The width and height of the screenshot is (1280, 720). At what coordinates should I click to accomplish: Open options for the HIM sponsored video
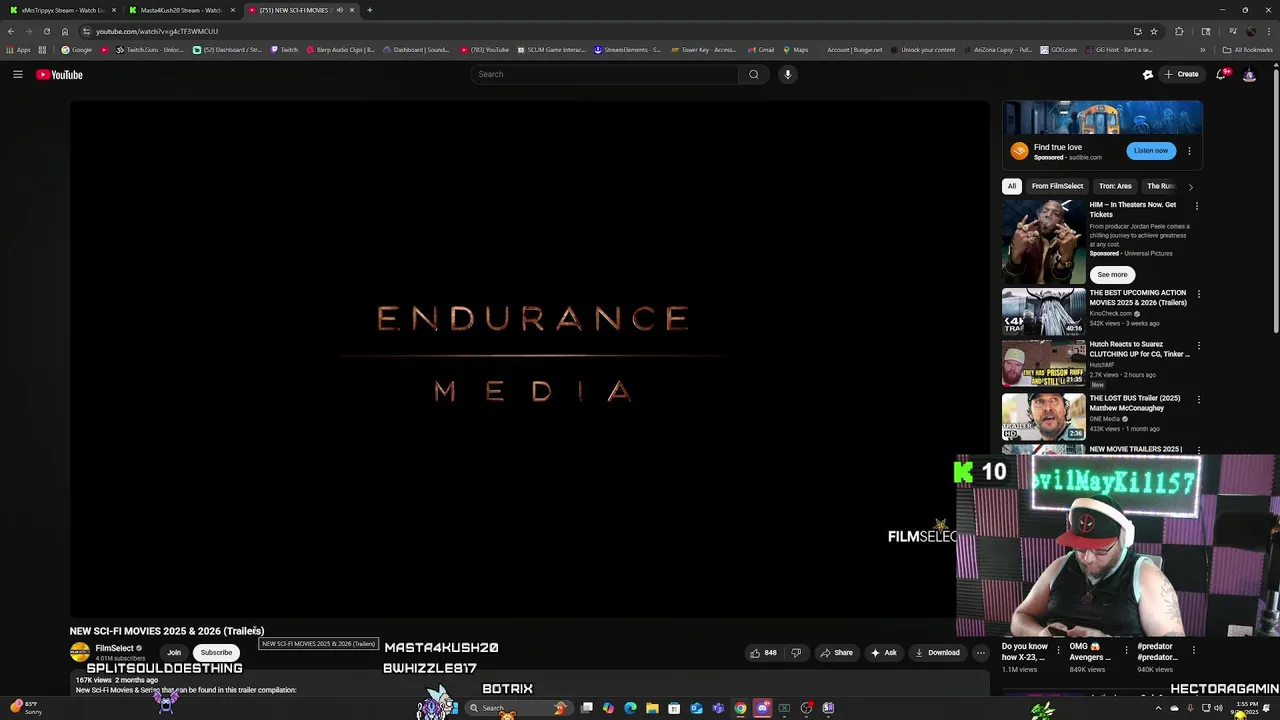click(1197, 205)
